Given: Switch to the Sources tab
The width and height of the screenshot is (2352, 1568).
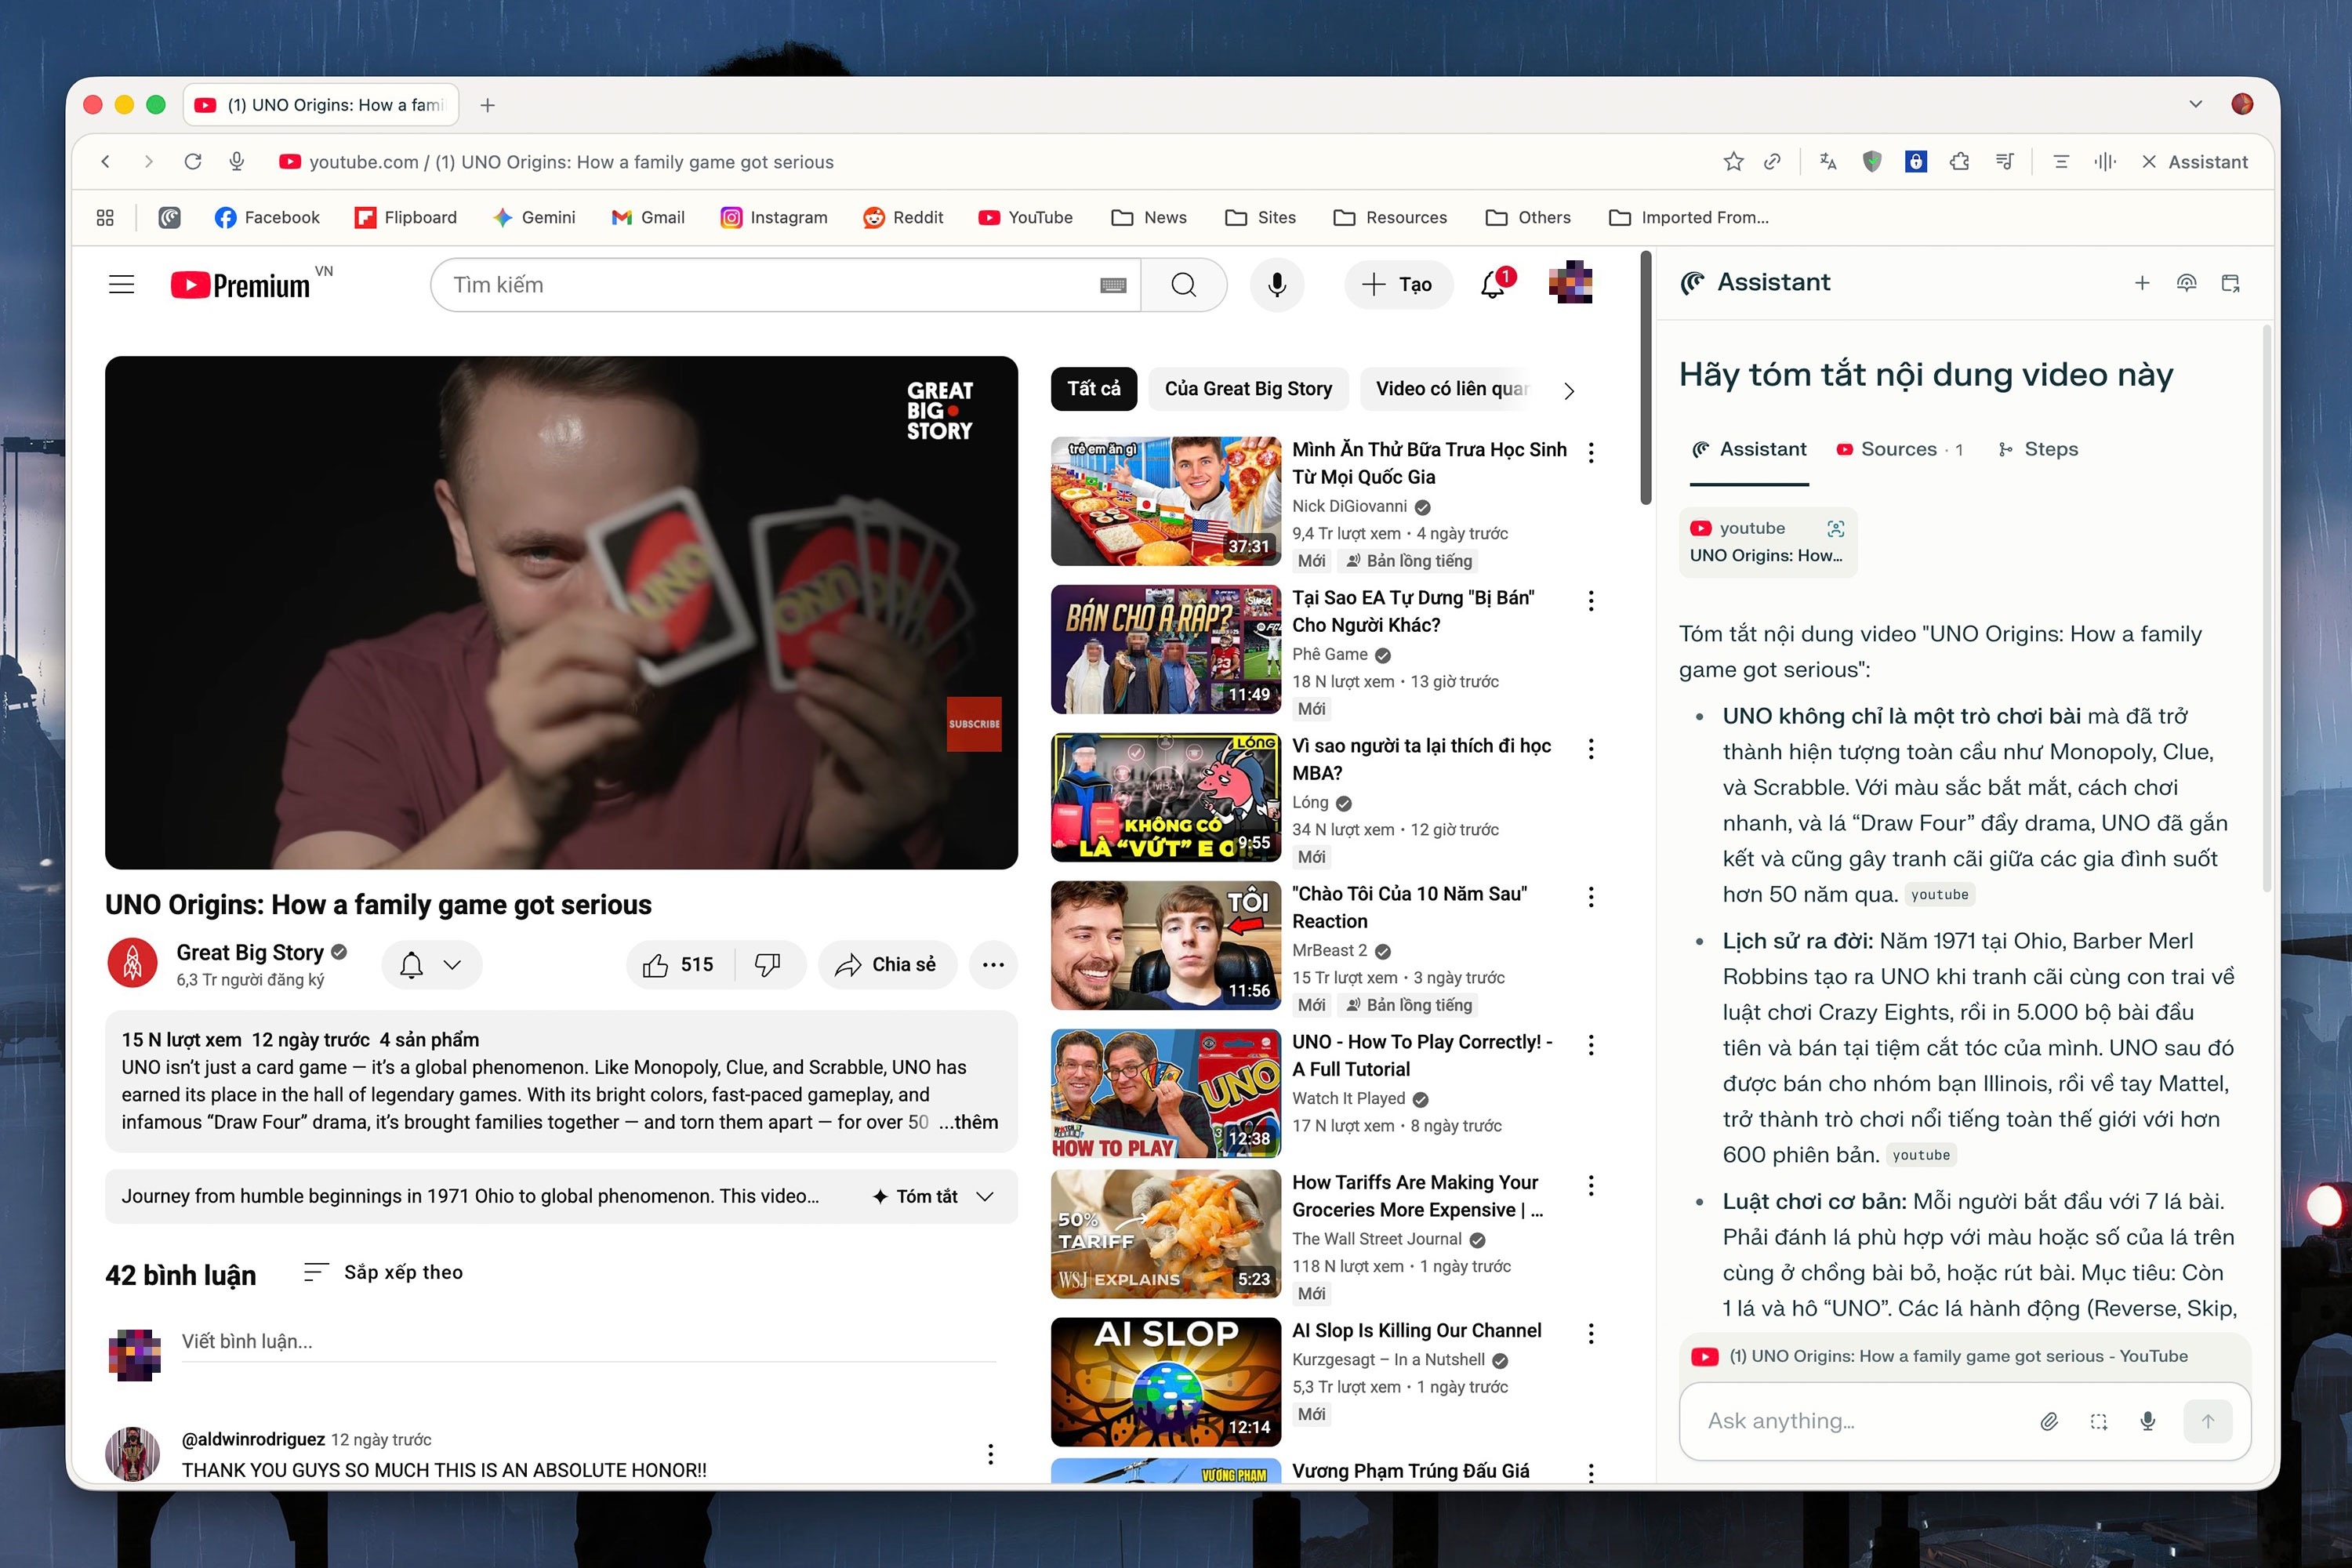Looking at the screenshot, I should click(1899, 450).
